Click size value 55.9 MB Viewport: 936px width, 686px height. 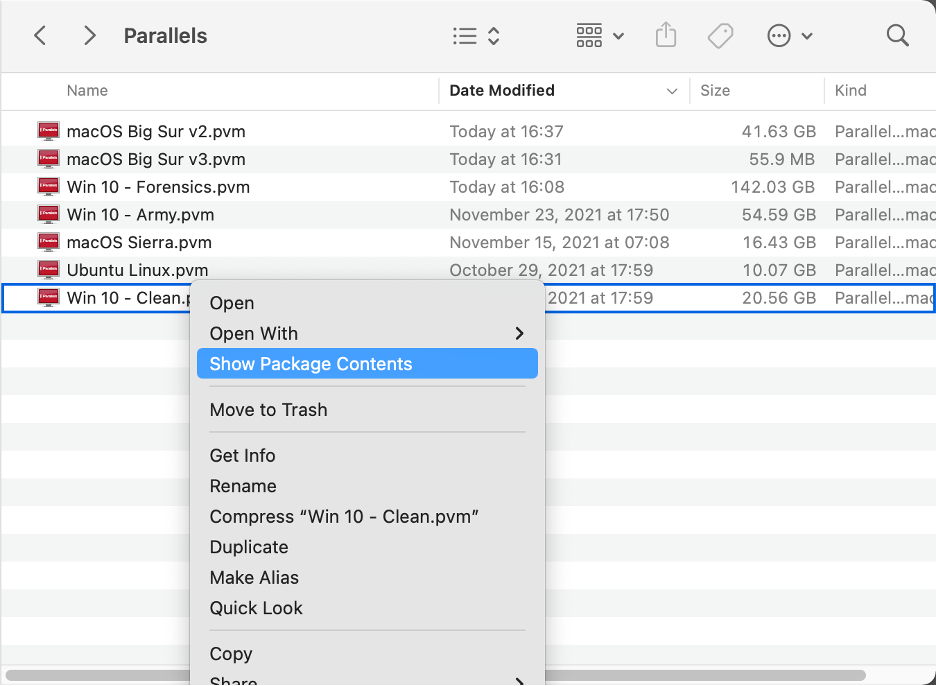pos(782,159)
